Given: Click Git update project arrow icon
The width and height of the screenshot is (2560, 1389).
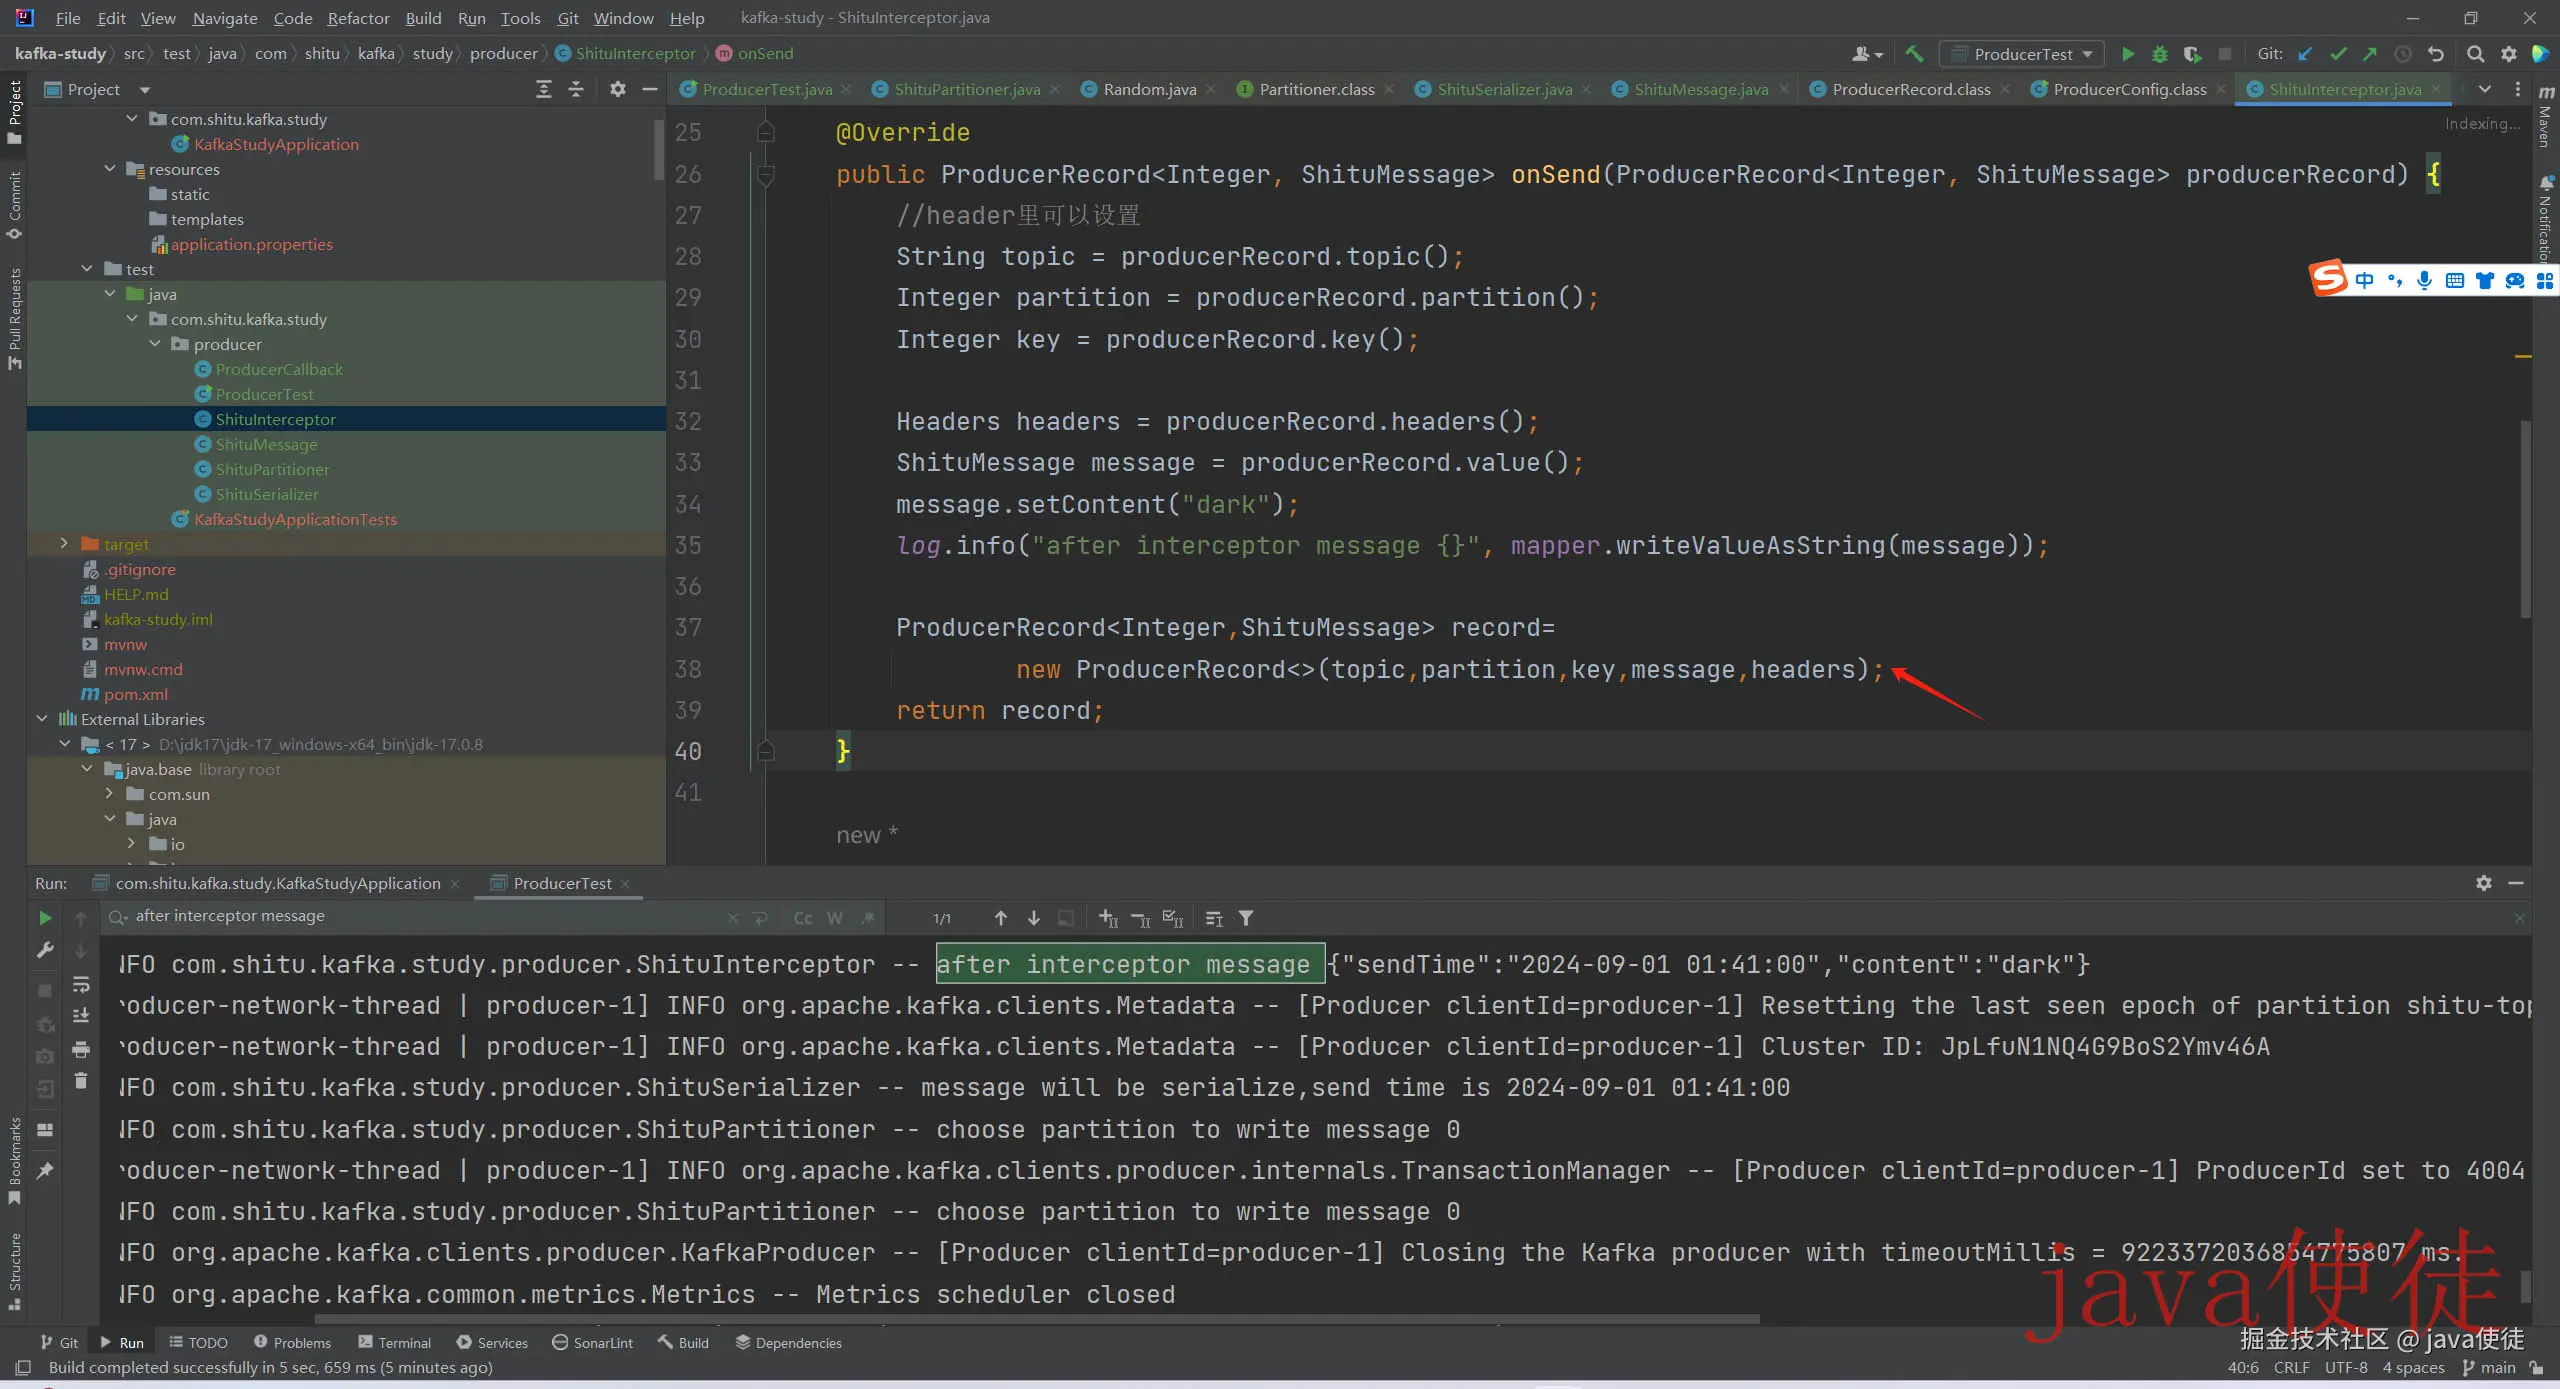Looking at the screenshot, I should [x=2305, y=54].
